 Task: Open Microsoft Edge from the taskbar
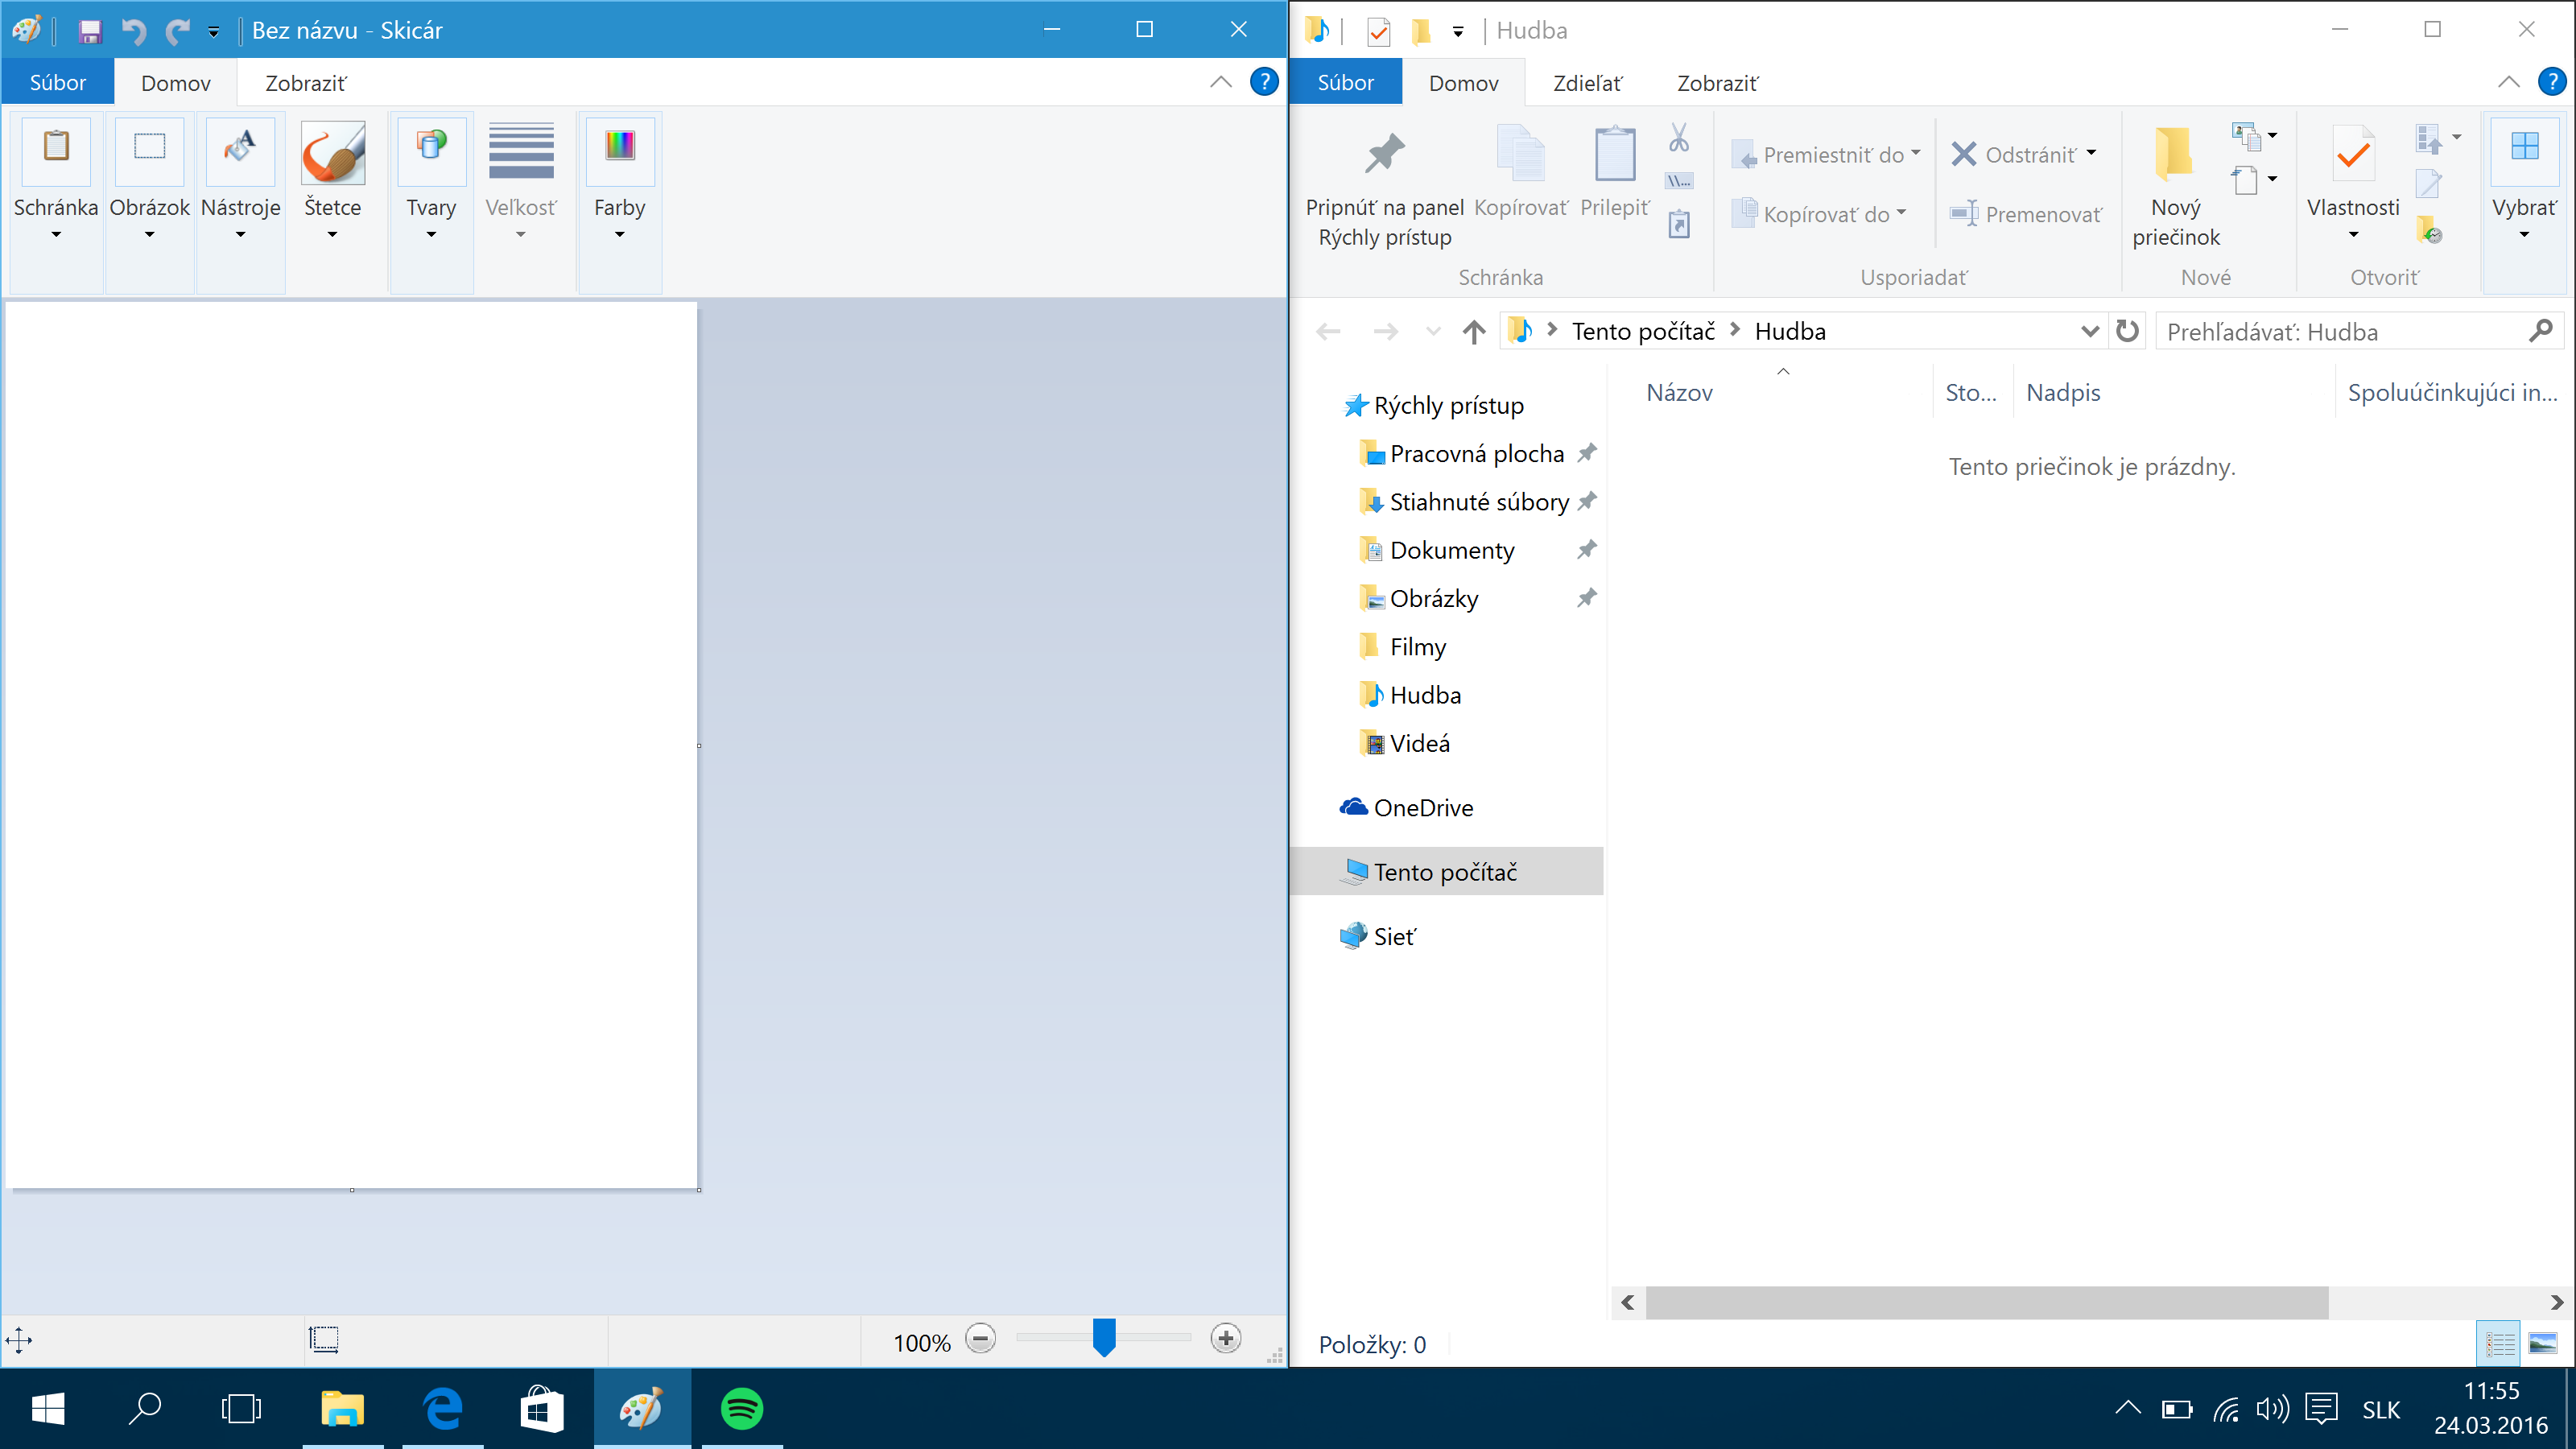coord(442,1409)
